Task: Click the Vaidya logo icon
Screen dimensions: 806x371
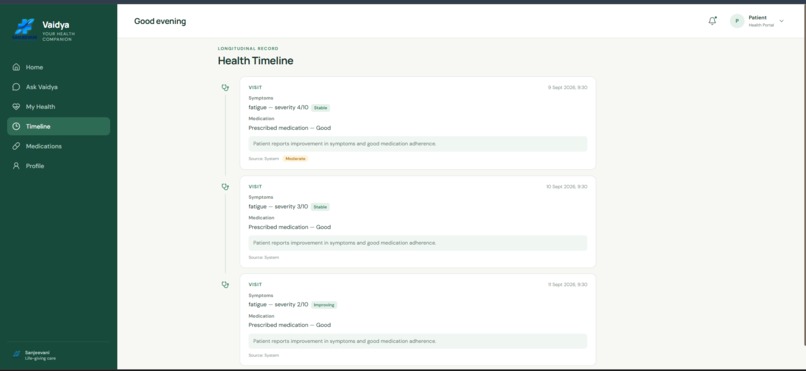Action: click(25, 29)
